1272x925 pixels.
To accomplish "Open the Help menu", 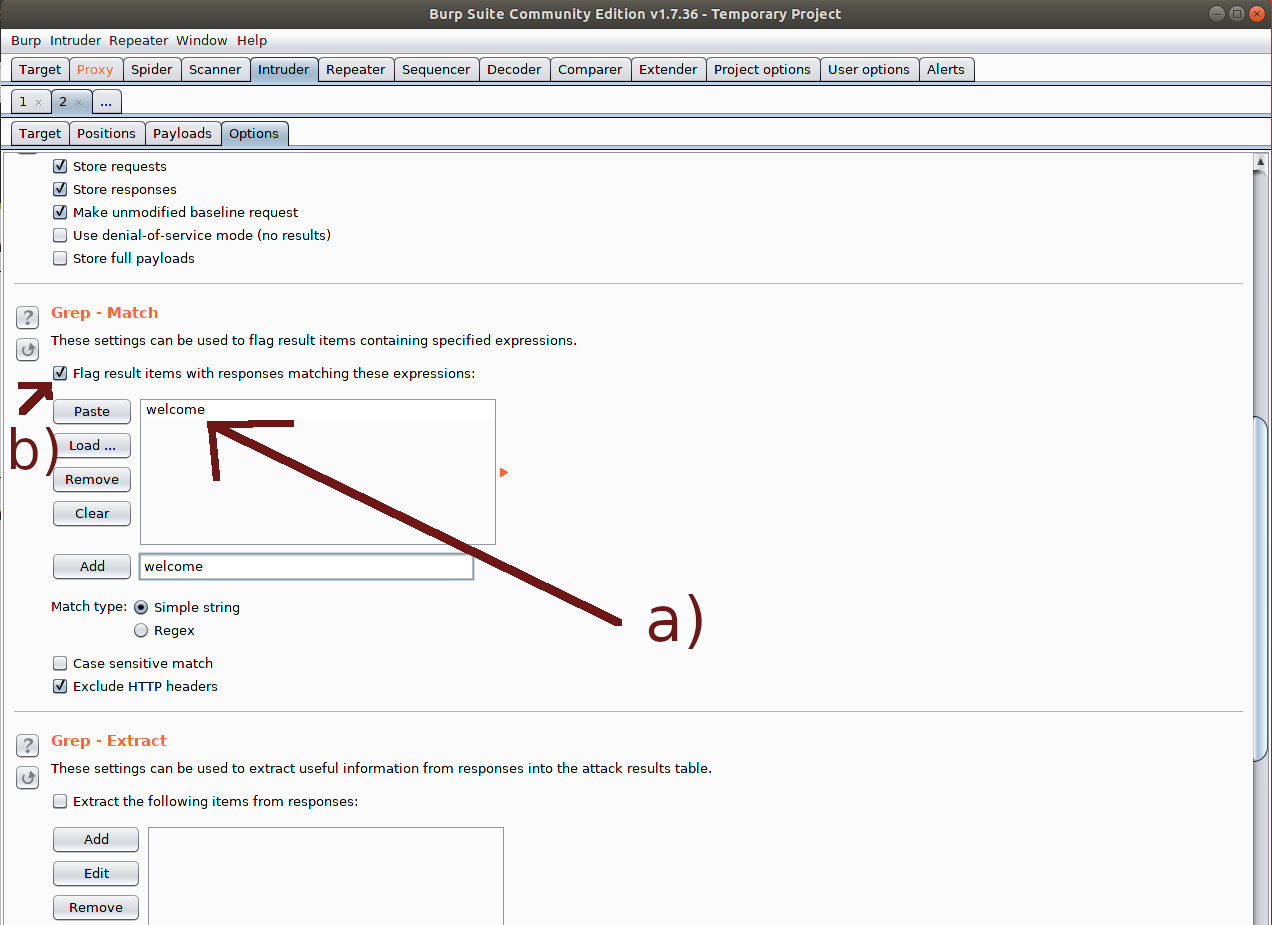I will pyautogui.click(x=252, y=40).
